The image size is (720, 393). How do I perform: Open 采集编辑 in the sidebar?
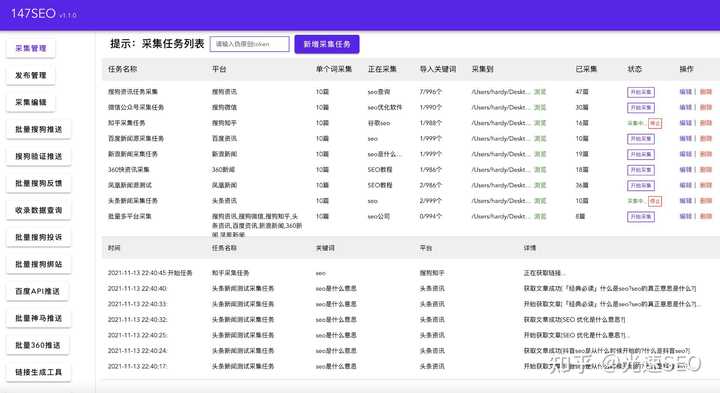click(x=31, y=102)
